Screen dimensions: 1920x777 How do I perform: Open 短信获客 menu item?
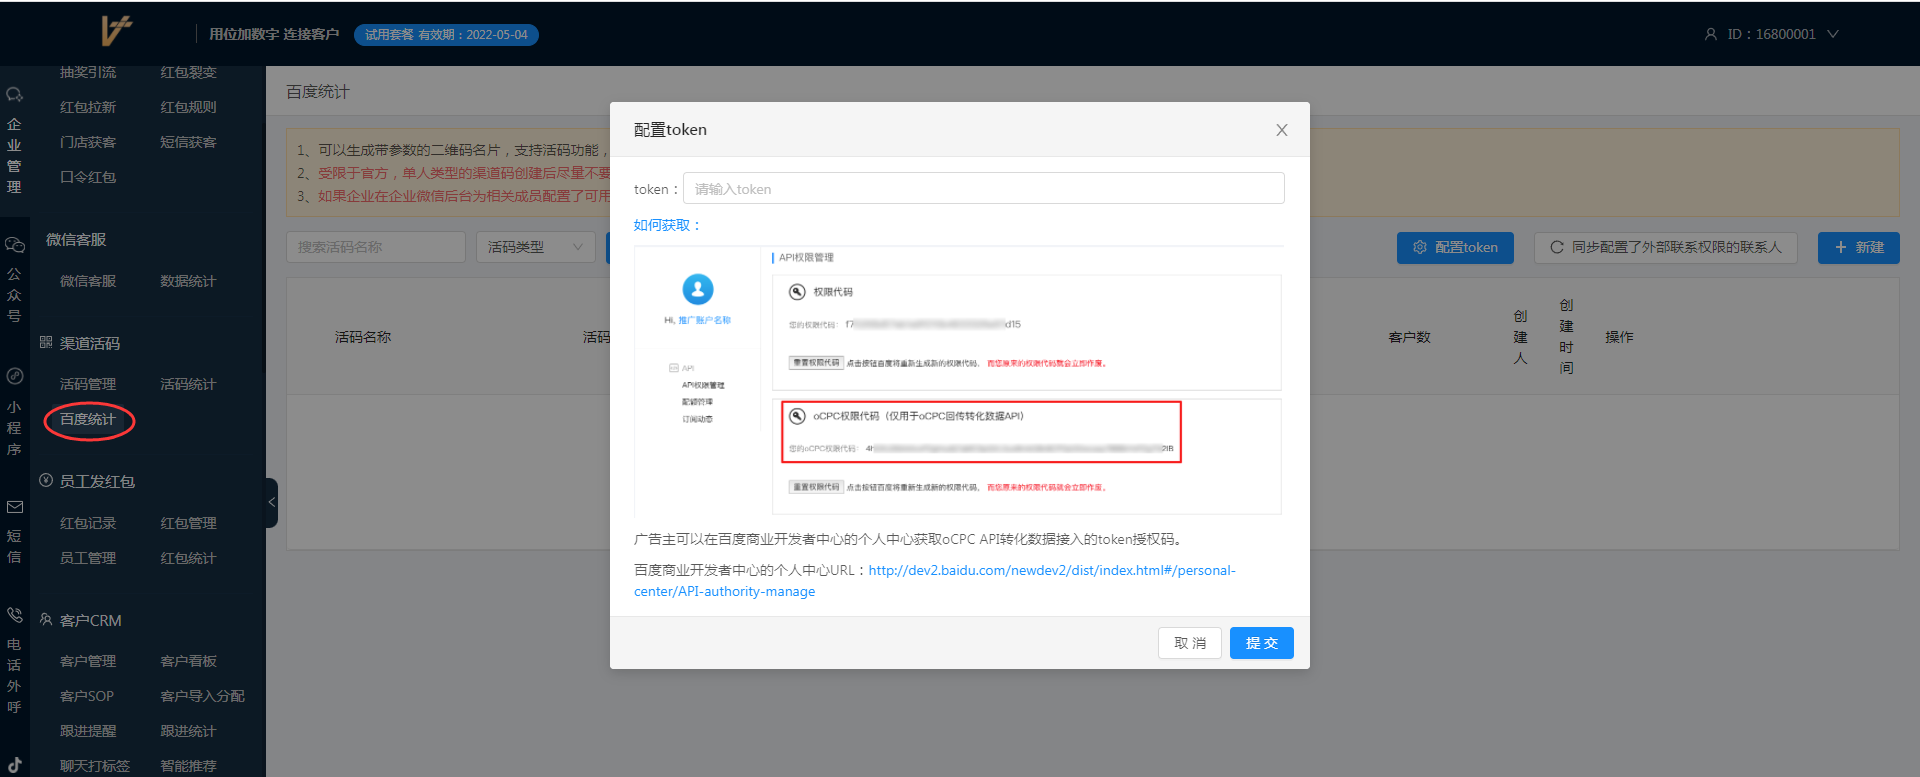(188, 142)
